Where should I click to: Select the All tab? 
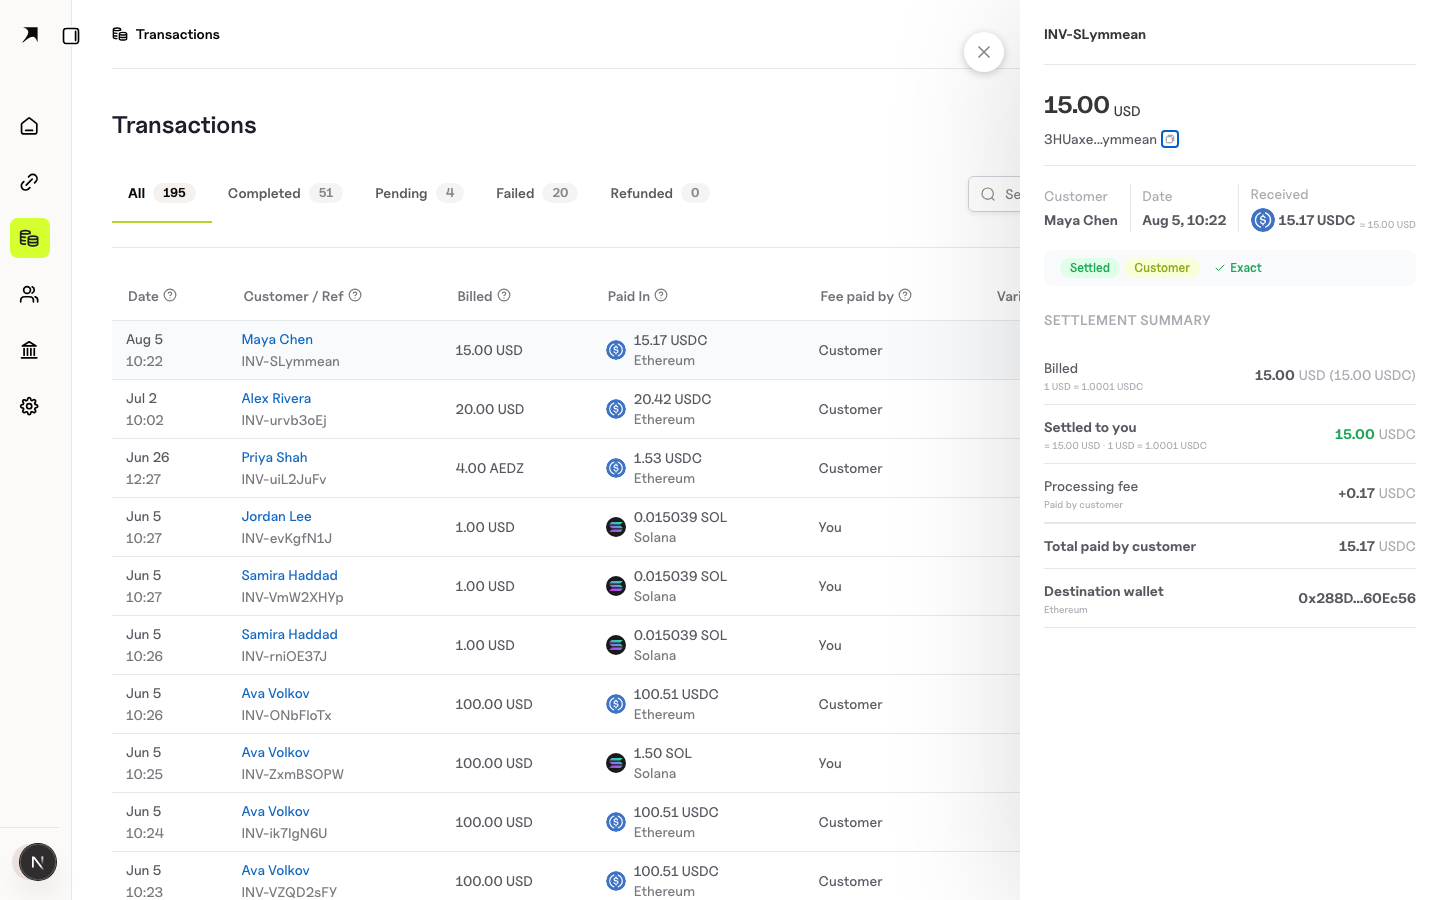pos(161,193)
